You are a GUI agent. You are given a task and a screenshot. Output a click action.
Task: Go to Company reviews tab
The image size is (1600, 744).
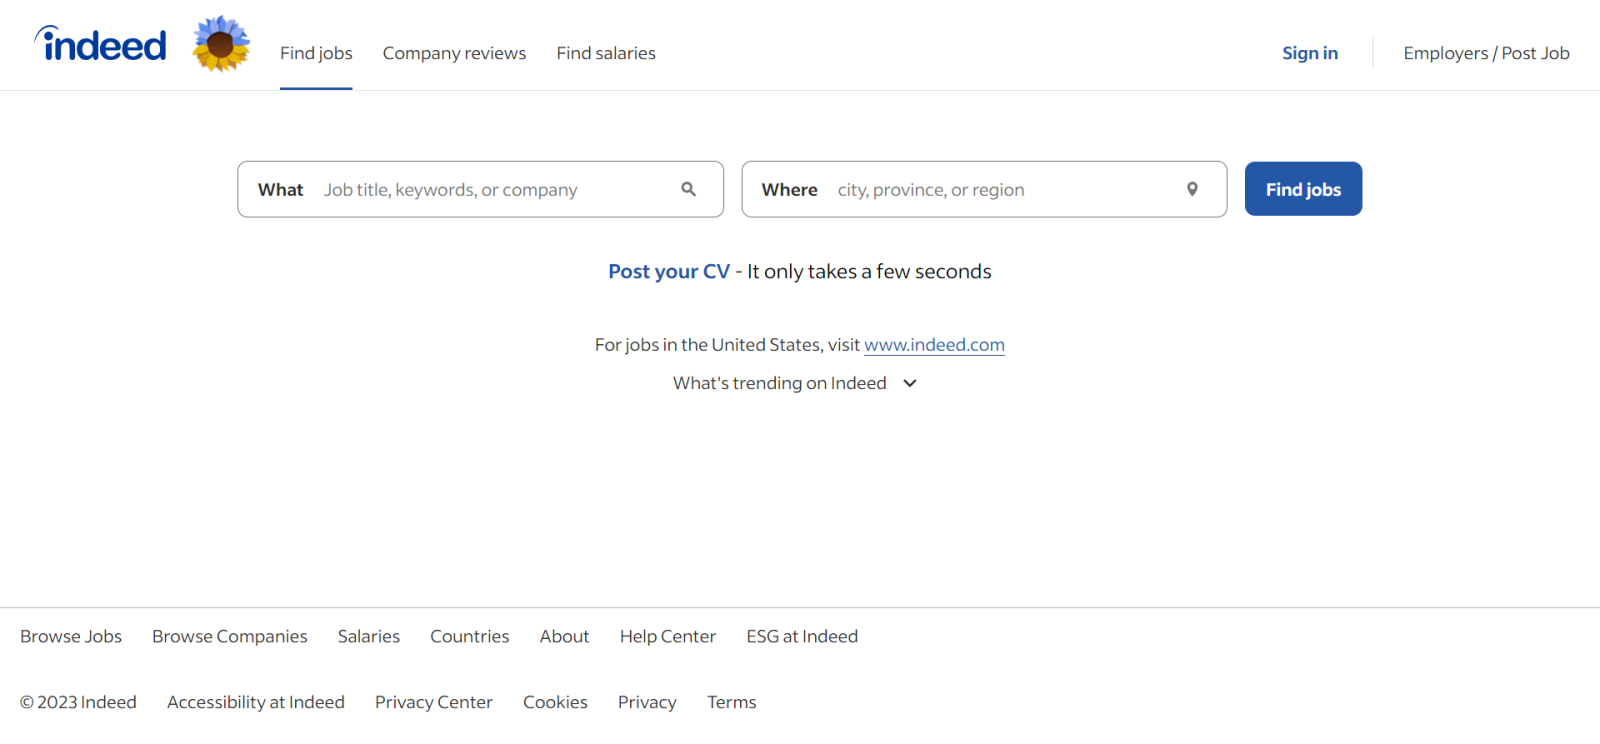(454, 53)
